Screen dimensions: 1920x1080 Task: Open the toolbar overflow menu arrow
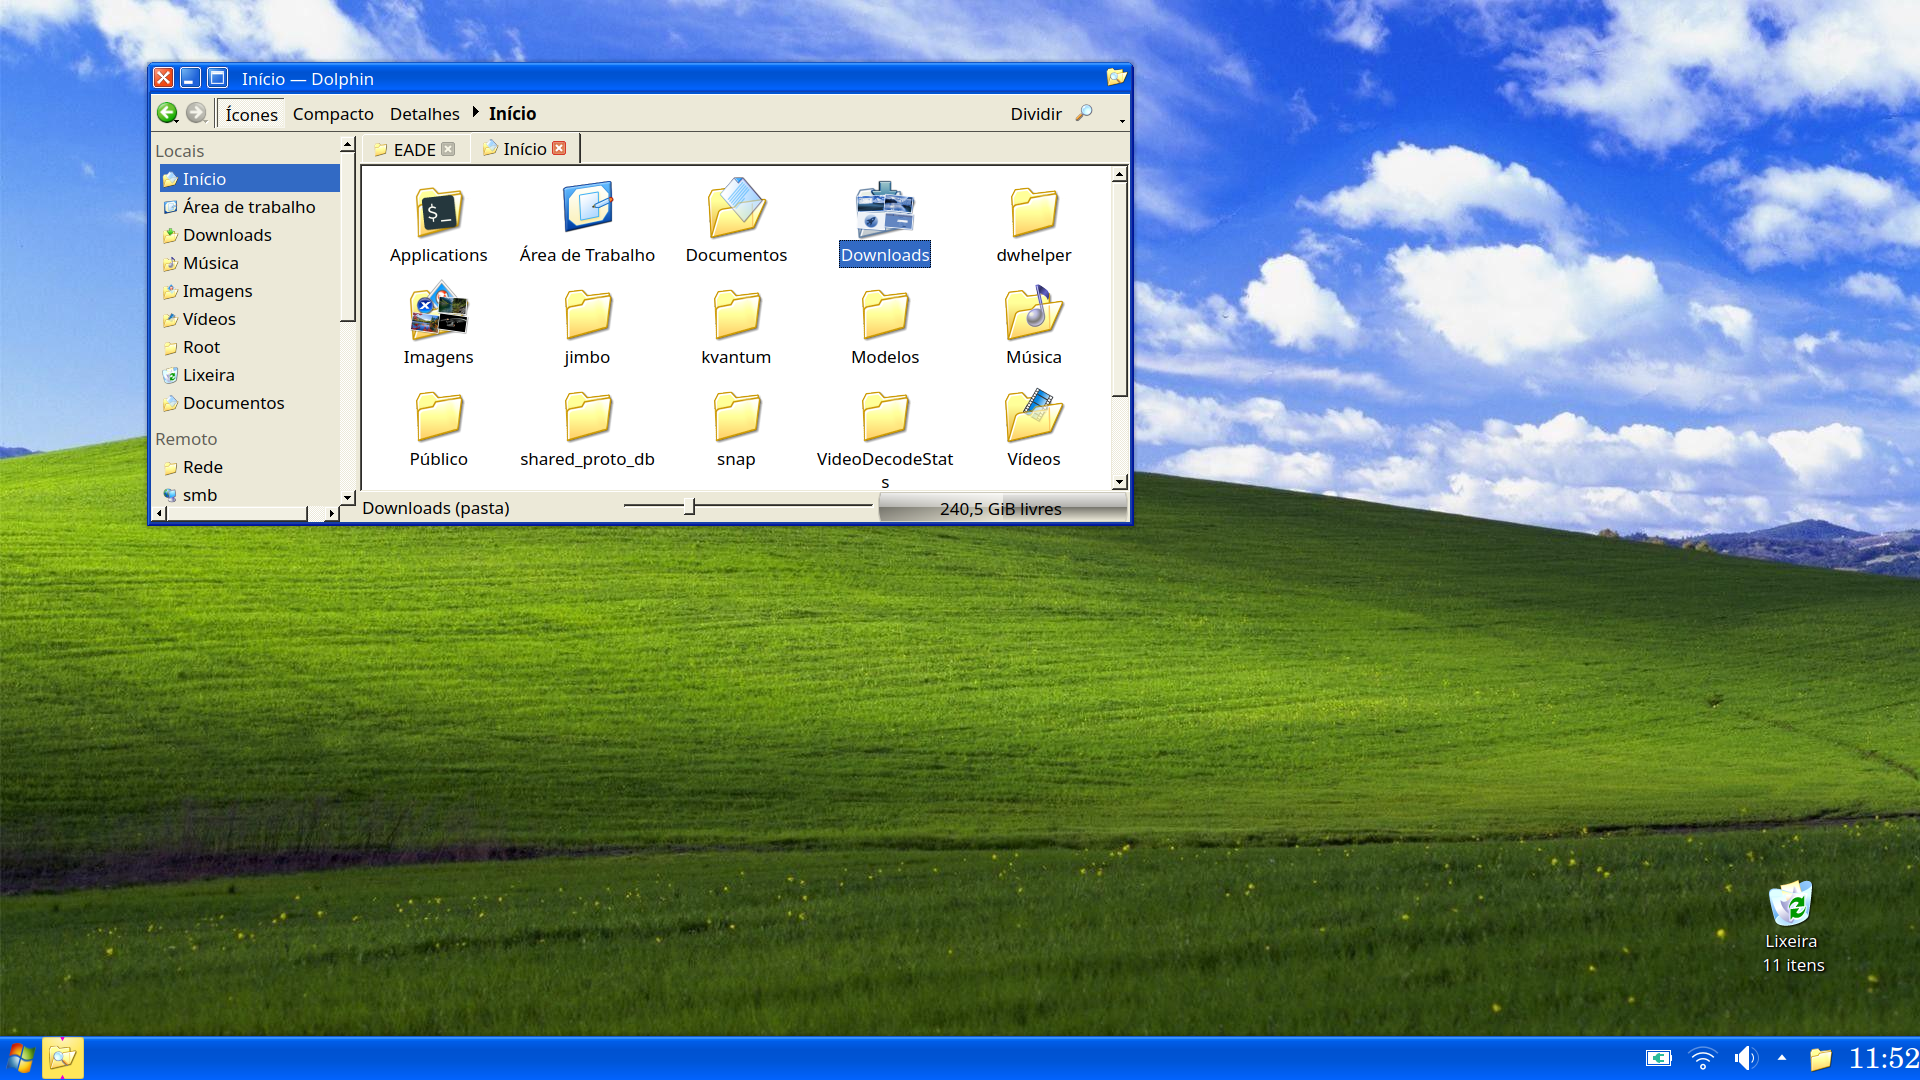(x=1122, y=120)
